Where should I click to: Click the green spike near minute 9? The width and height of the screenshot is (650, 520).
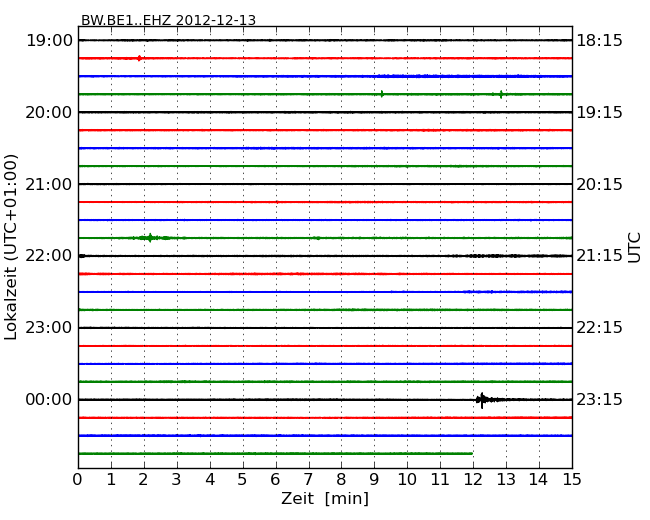click(x=382, y=94)
